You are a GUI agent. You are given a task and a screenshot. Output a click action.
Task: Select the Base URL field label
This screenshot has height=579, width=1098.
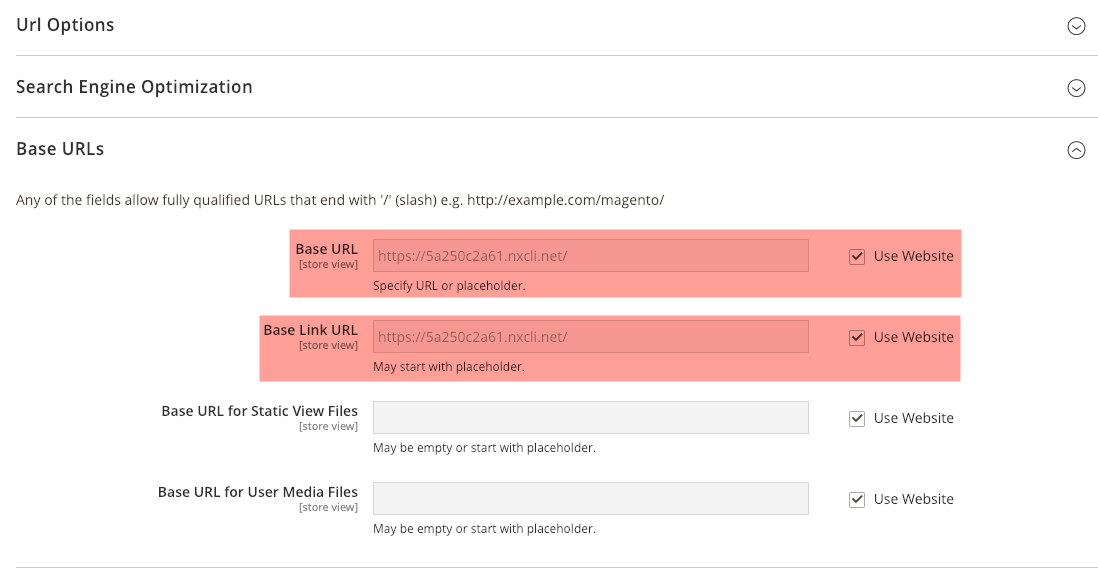(x=326, y=248)
